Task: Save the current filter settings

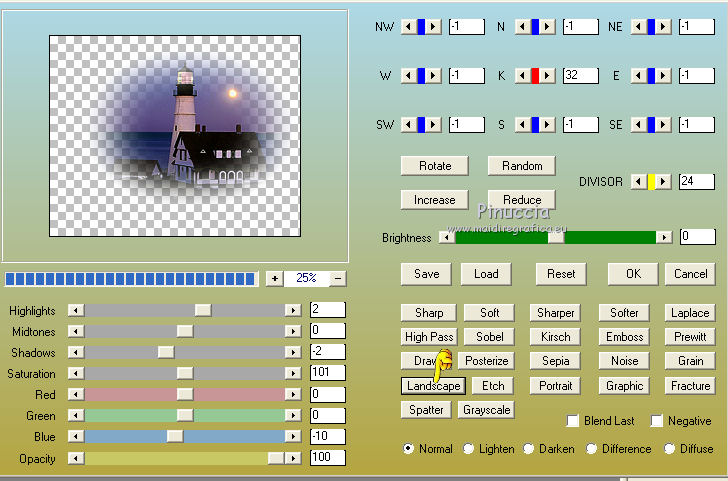Action: 426,274
